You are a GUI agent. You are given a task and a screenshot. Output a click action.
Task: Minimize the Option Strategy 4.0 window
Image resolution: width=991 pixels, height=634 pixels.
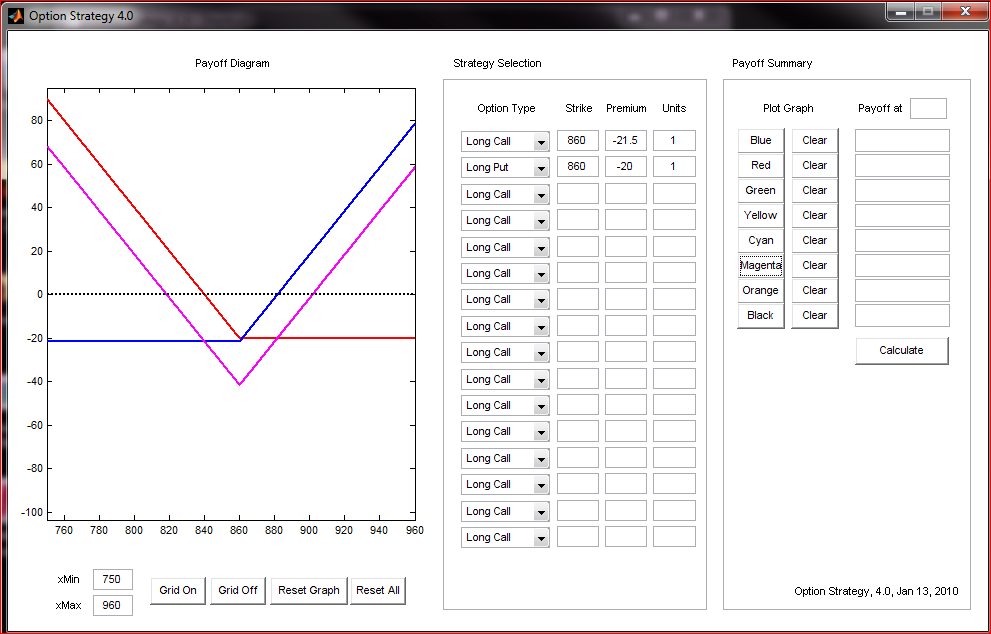click(901, 12)
